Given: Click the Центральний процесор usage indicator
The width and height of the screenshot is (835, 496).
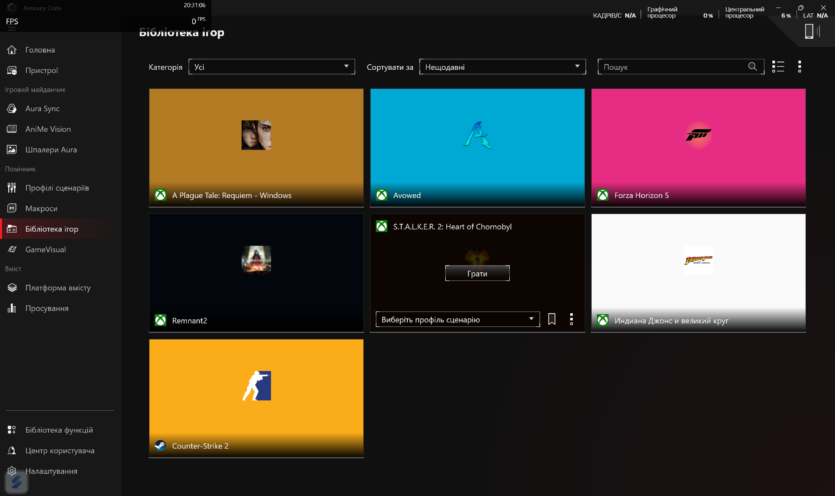Looking at the screenshot, I should coord(758,12).
